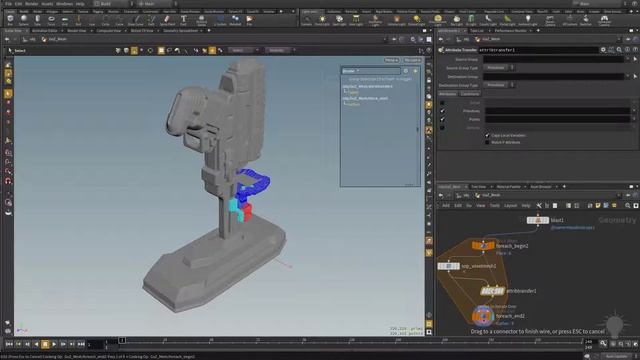This screenshot has width=640, height=360.
Task: Select the Torus shelf tool
Action: 51,20
